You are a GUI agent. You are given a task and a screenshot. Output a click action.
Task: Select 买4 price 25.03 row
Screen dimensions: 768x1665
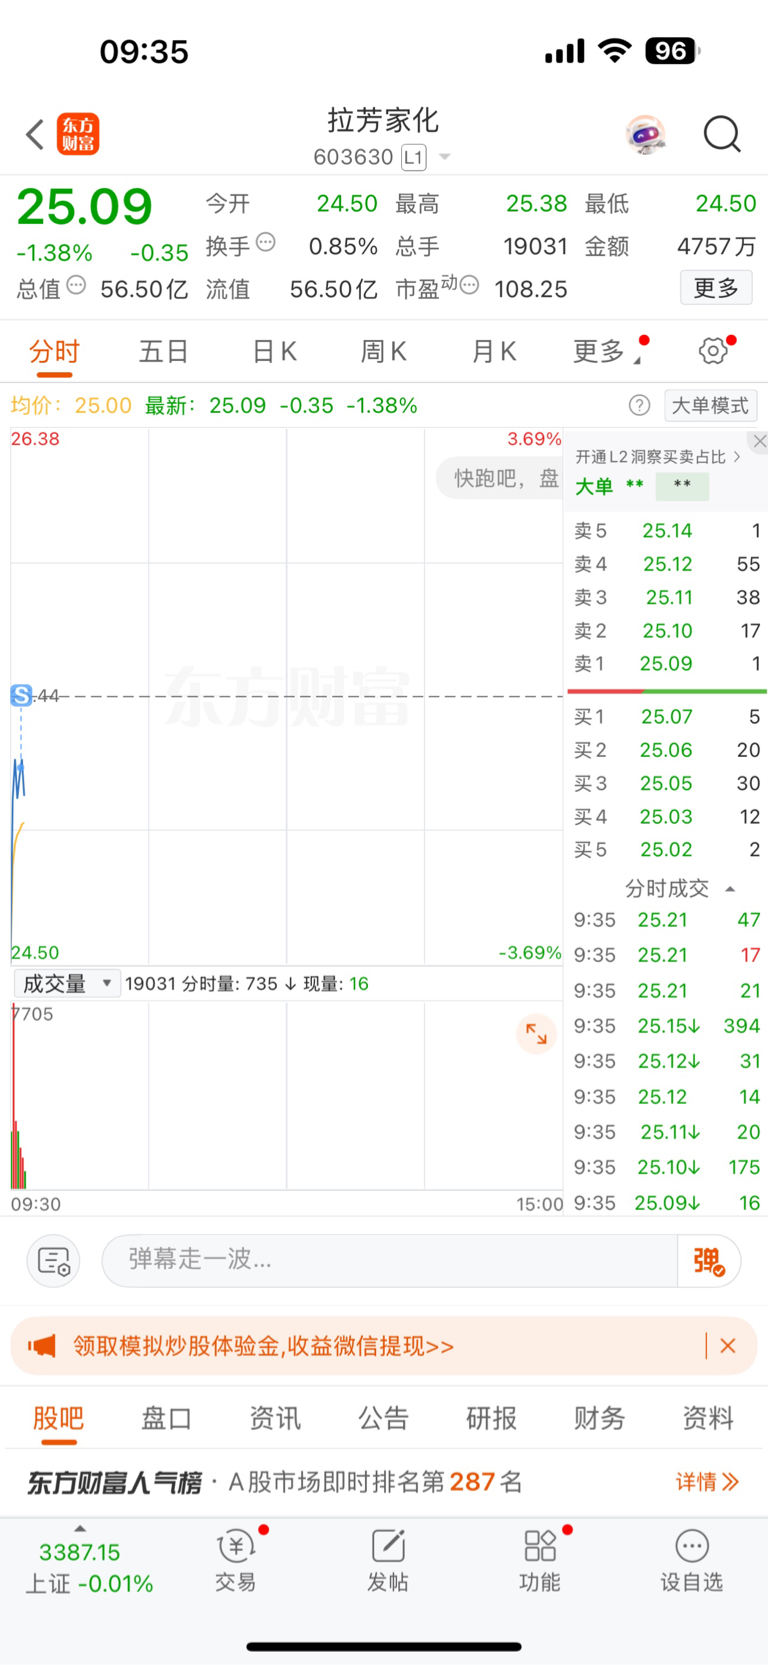(x=667, y=817)
